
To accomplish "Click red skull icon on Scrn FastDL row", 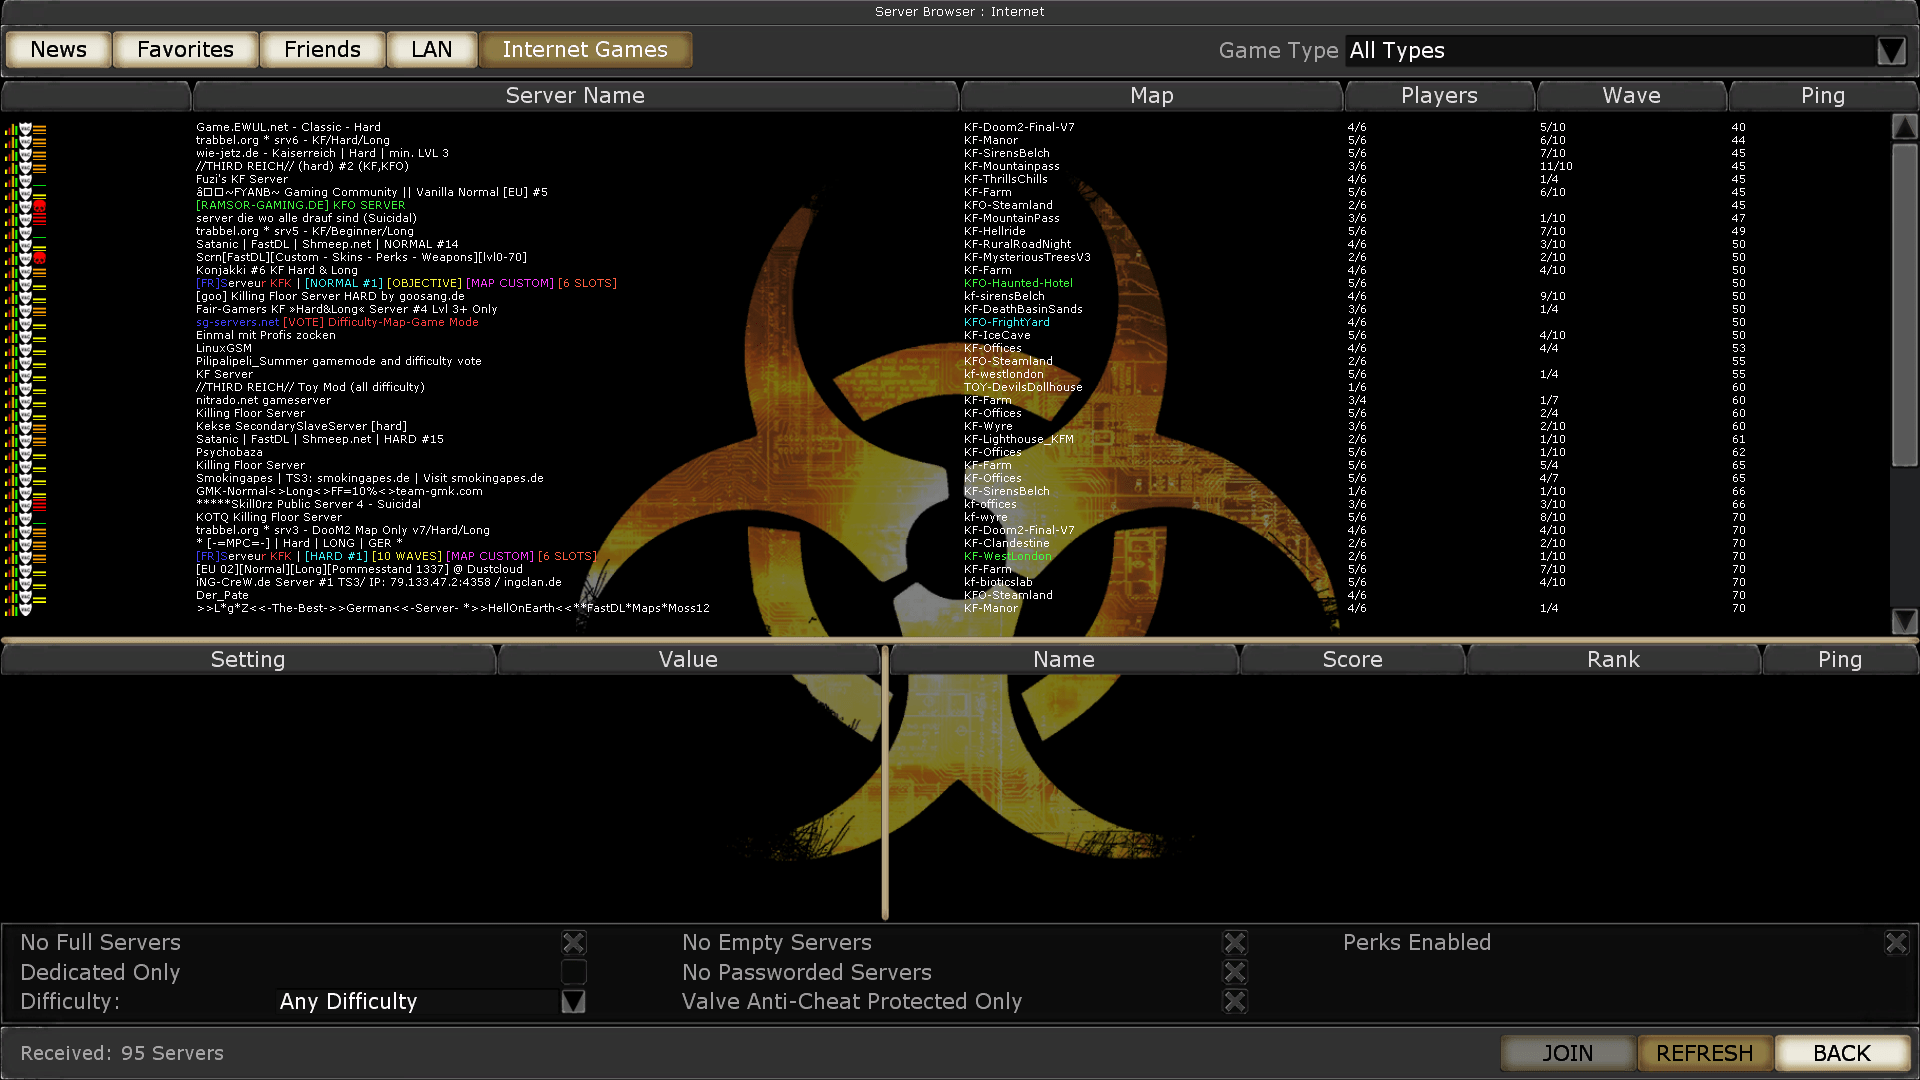I will click(x=40, y=258).
